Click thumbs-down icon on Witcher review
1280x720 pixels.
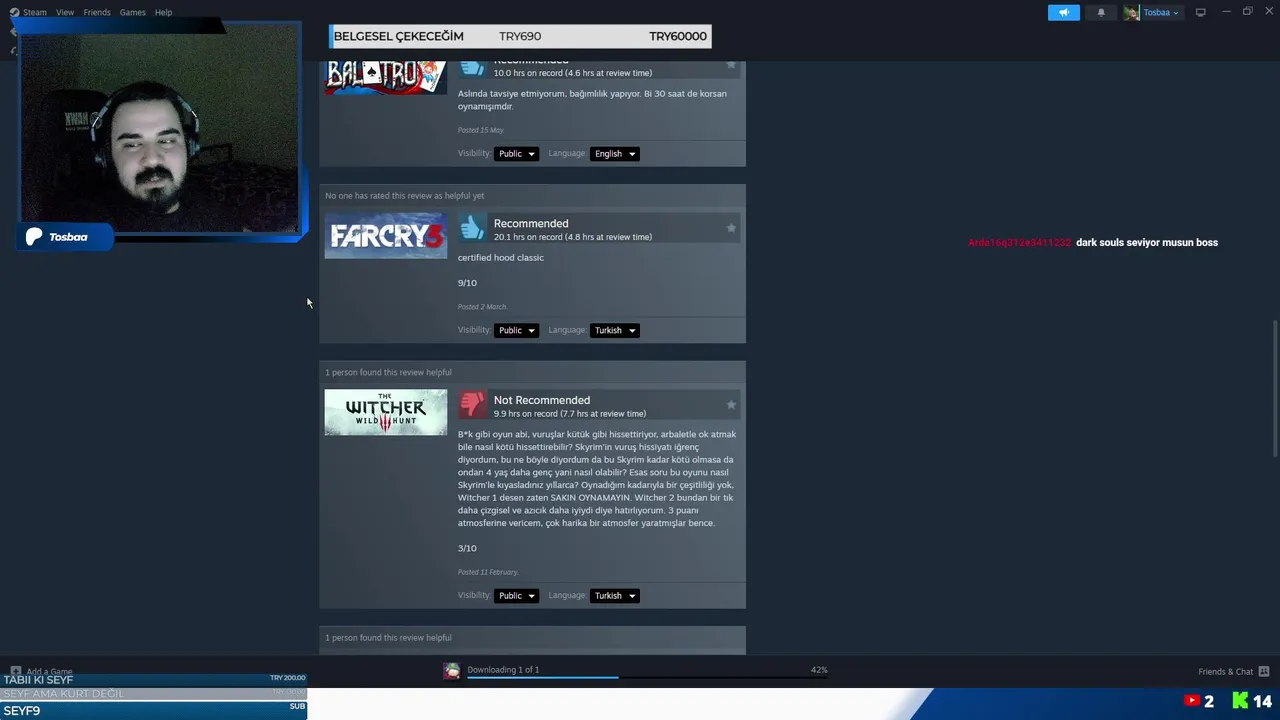[x=472, y=404]
